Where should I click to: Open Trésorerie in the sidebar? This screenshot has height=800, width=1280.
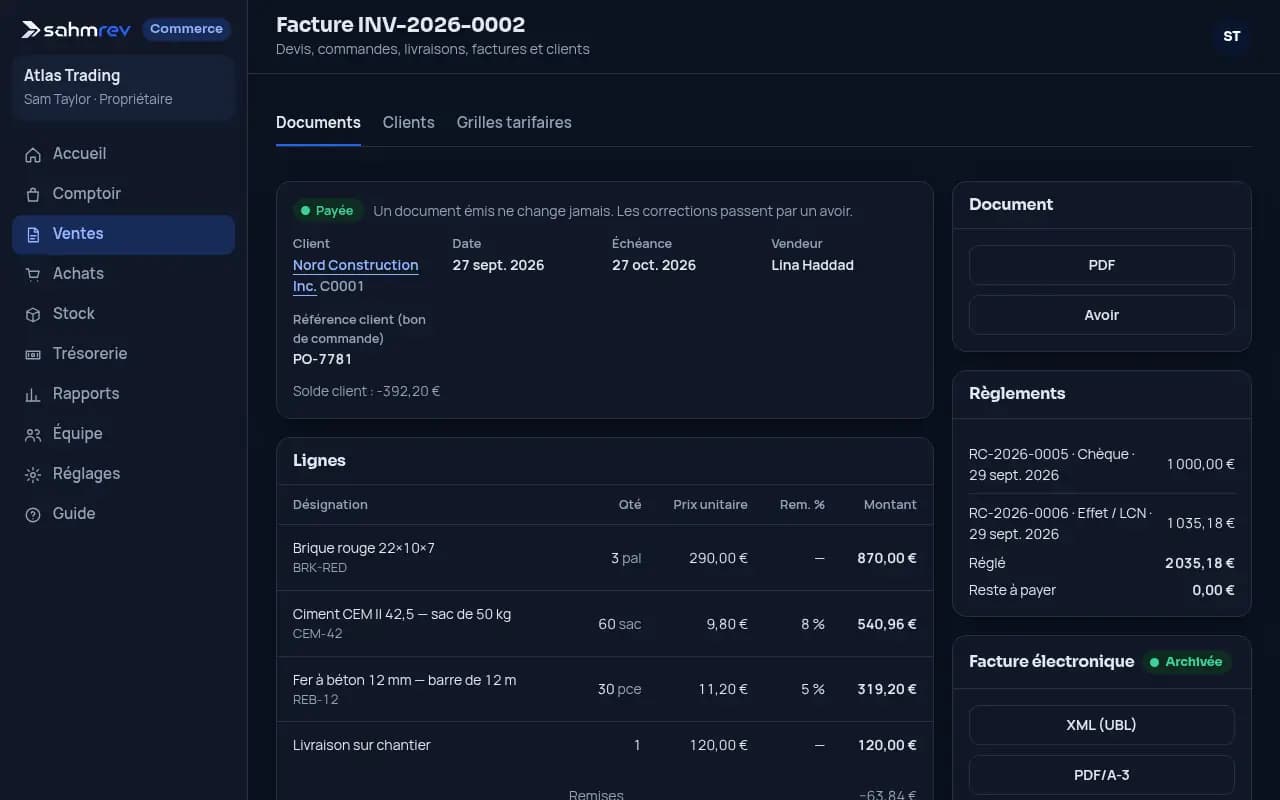click(123, 354)
